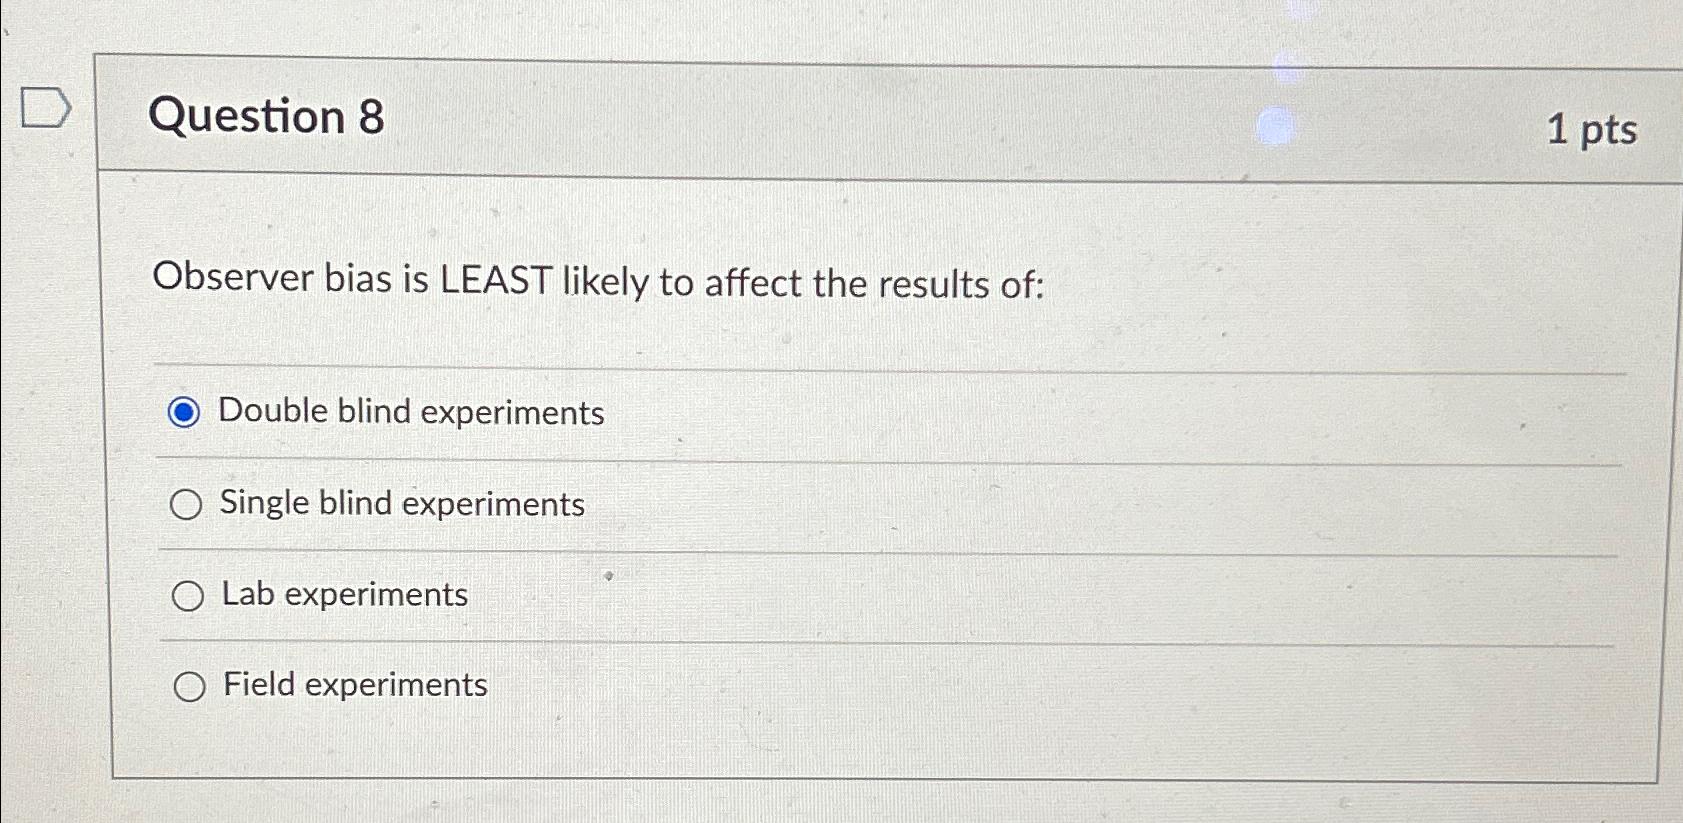Click the Field experiments answer text
1683x823 pixels.
click(354, 684)
